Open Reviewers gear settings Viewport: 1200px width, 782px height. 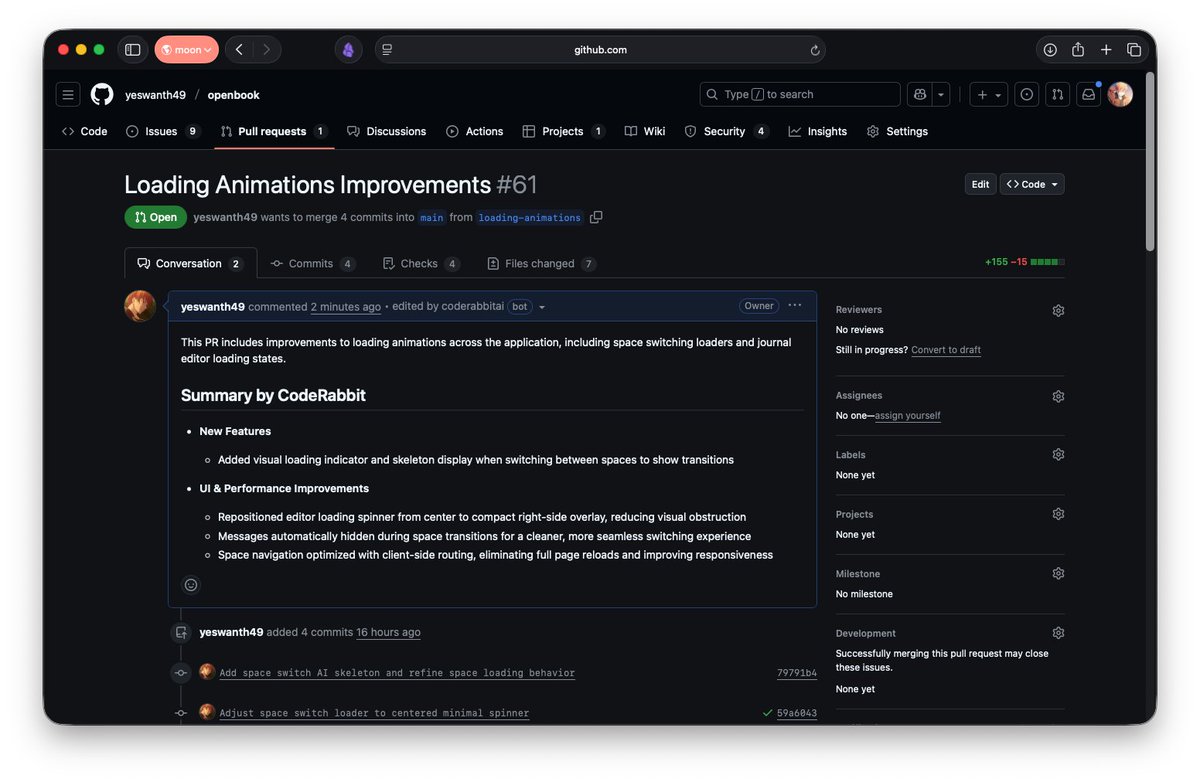(1058, 311)
